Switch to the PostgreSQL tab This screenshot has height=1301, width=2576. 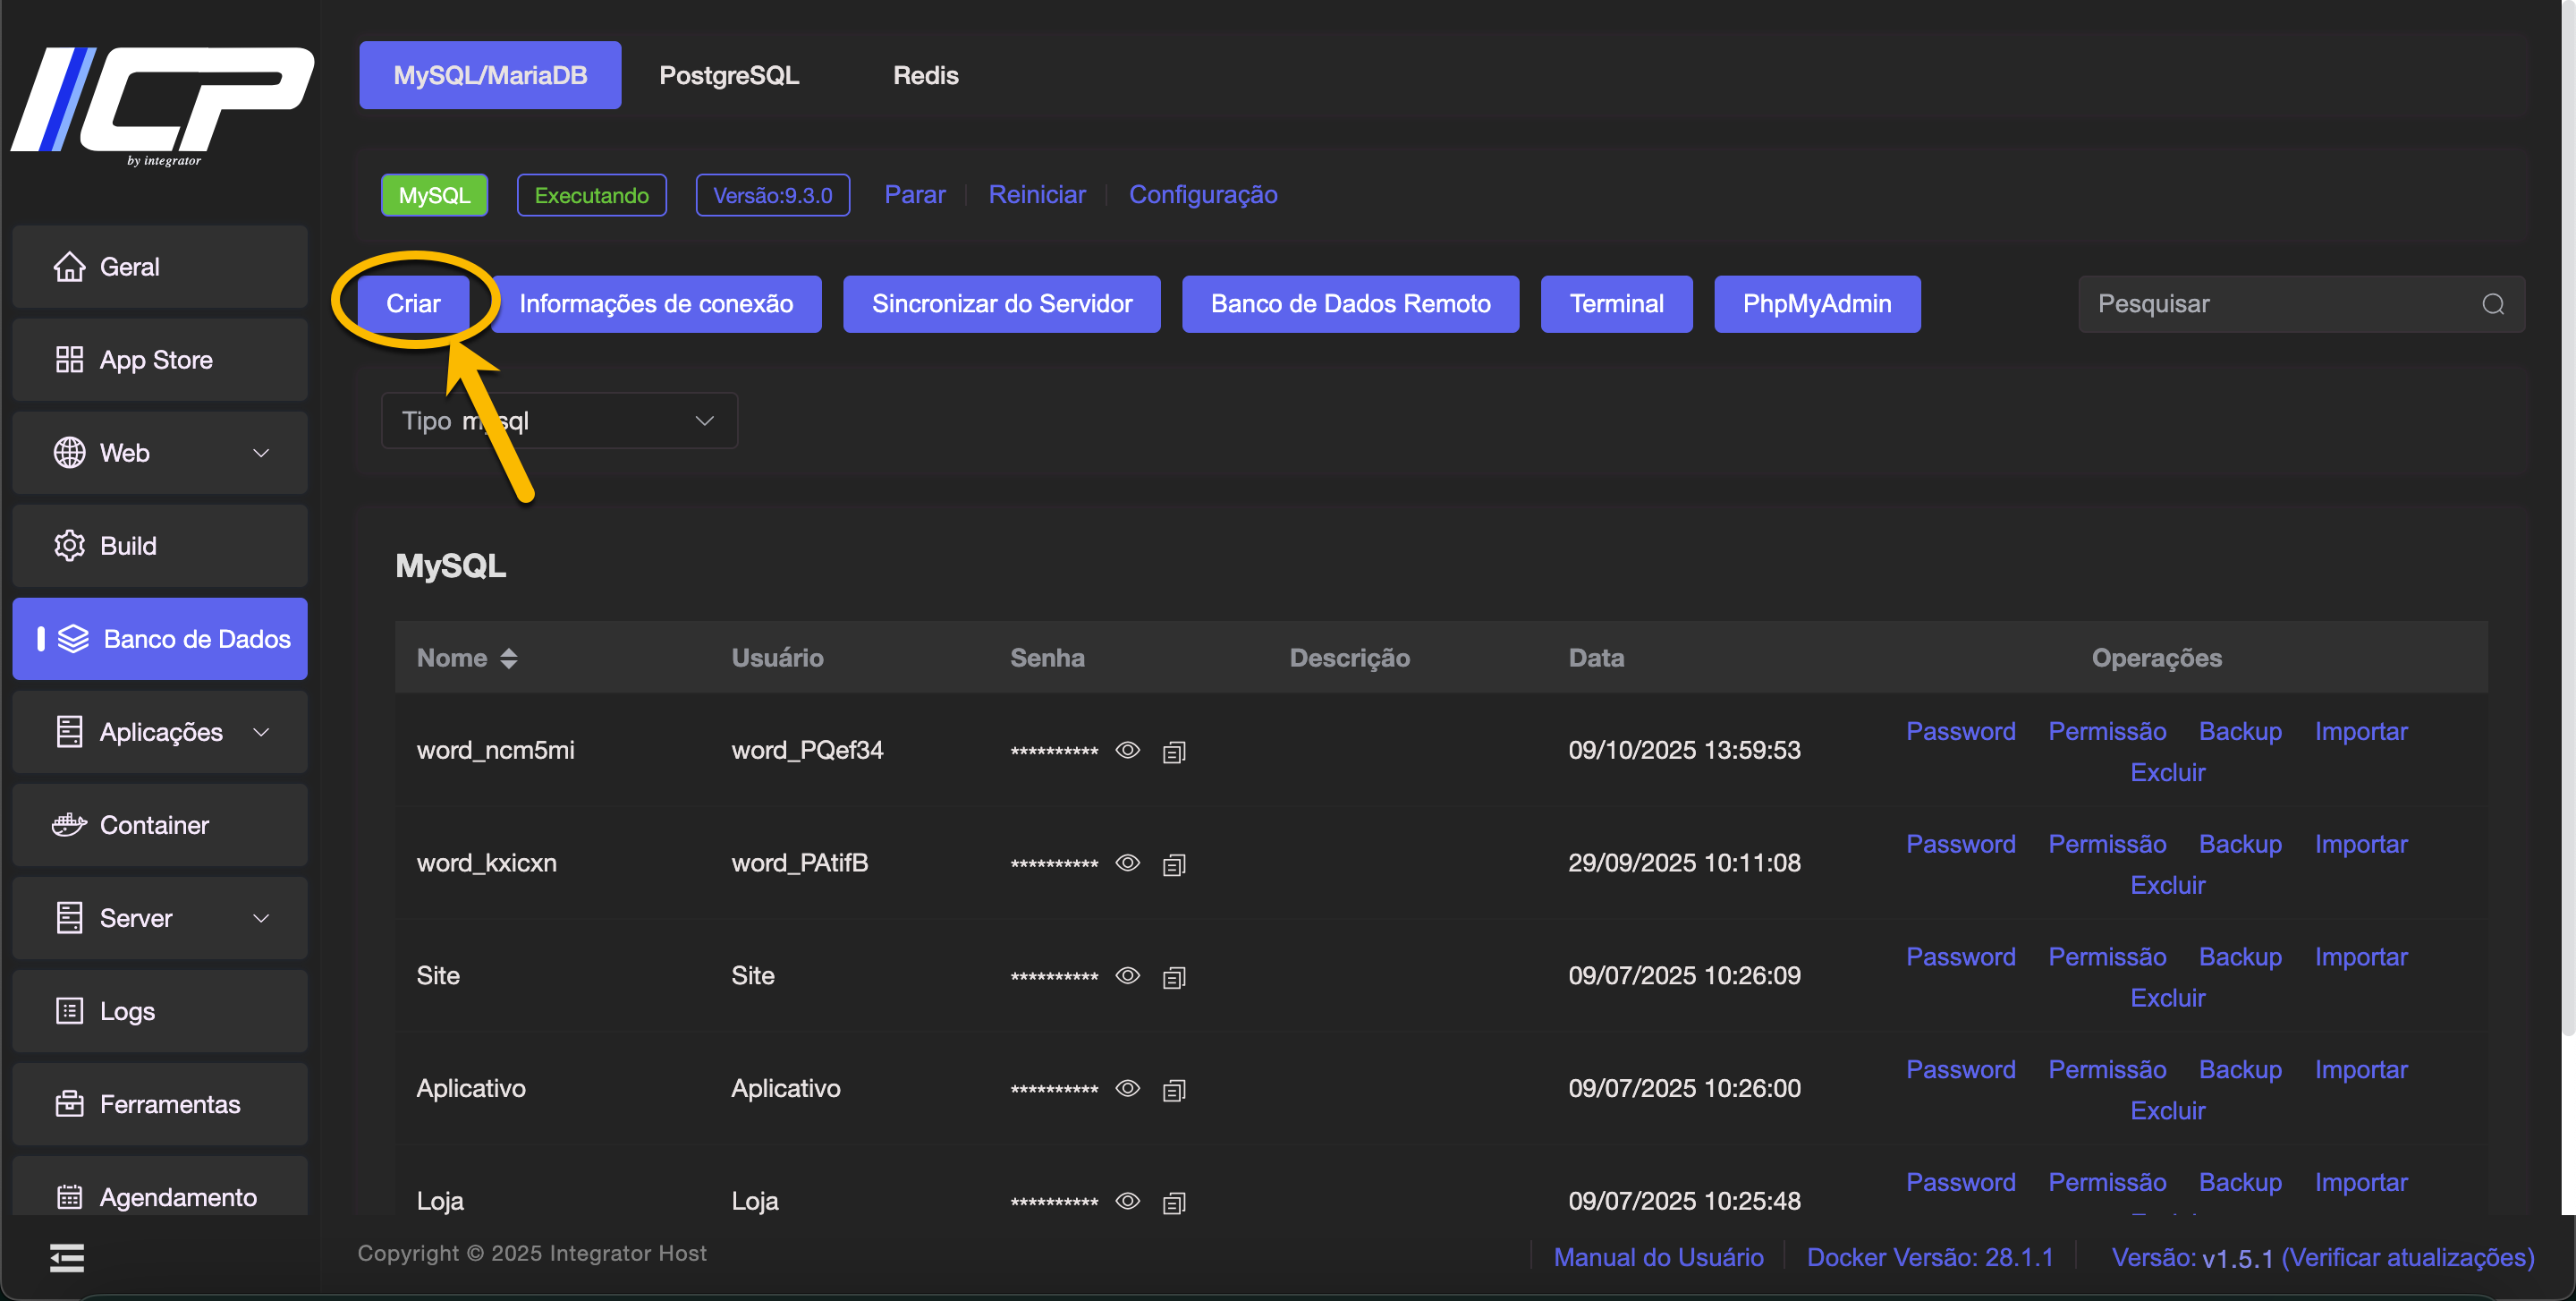coord(729,75)
